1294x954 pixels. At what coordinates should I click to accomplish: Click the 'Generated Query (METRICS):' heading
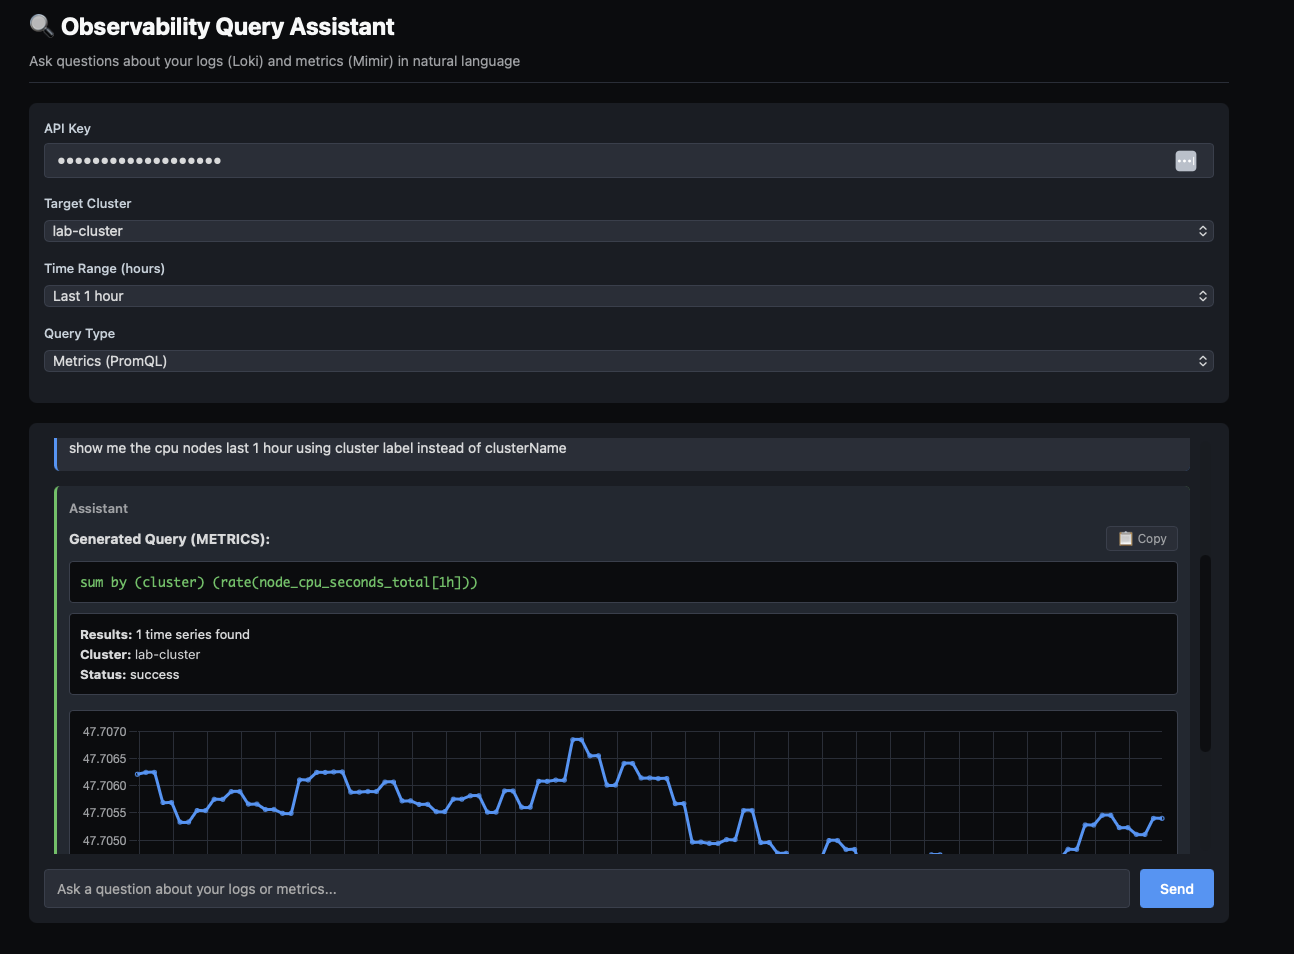169,539
